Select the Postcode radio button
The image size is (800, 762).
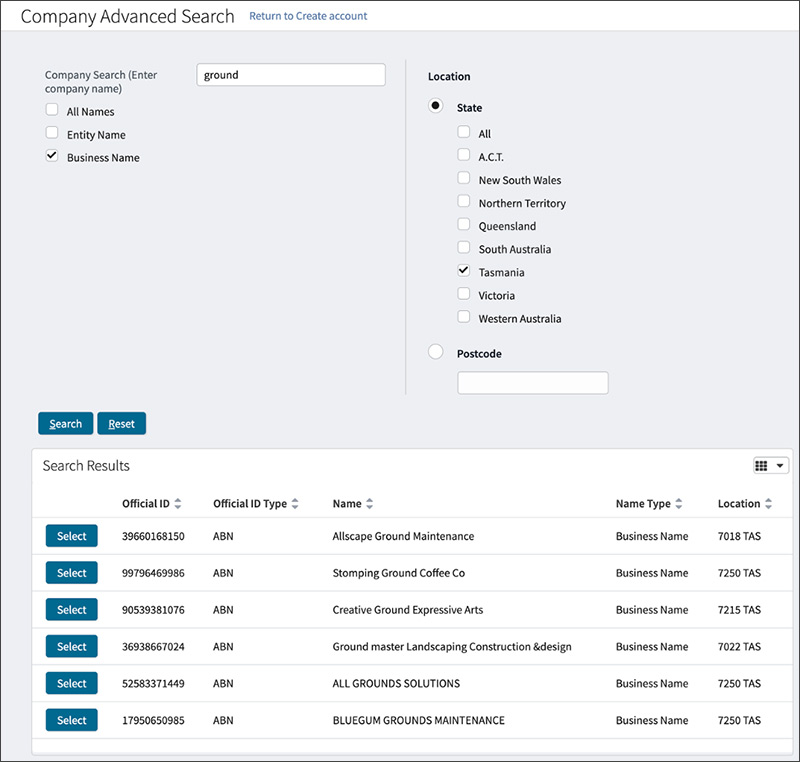point(435,352)
